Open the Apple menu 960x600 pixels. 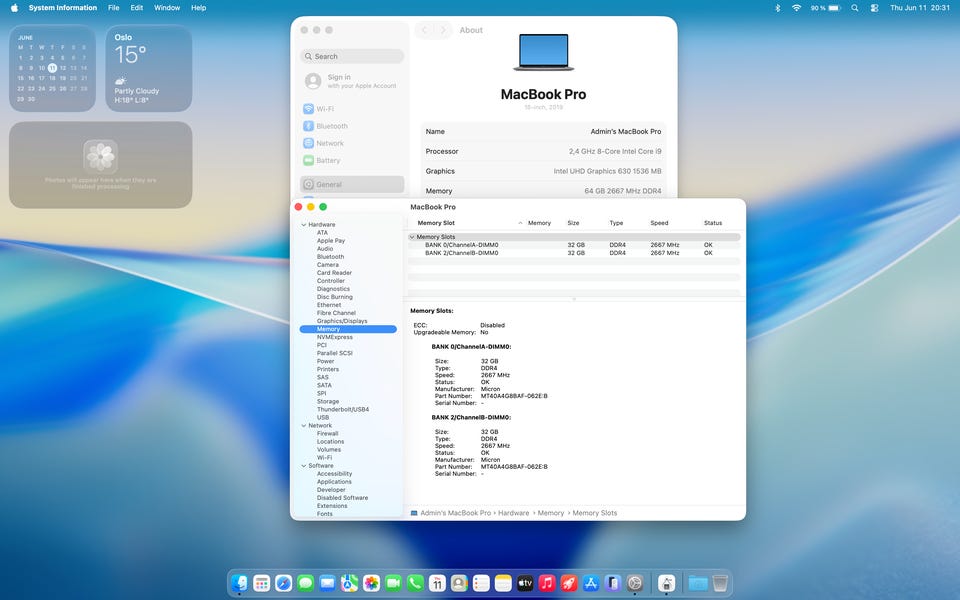click(14, 8)
